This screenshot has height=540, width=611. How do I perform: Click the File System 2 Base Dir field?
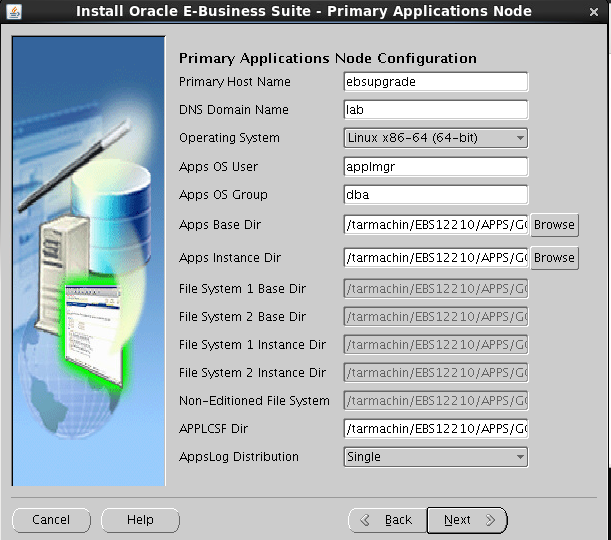pyautogui.click(x=436, y=317)
